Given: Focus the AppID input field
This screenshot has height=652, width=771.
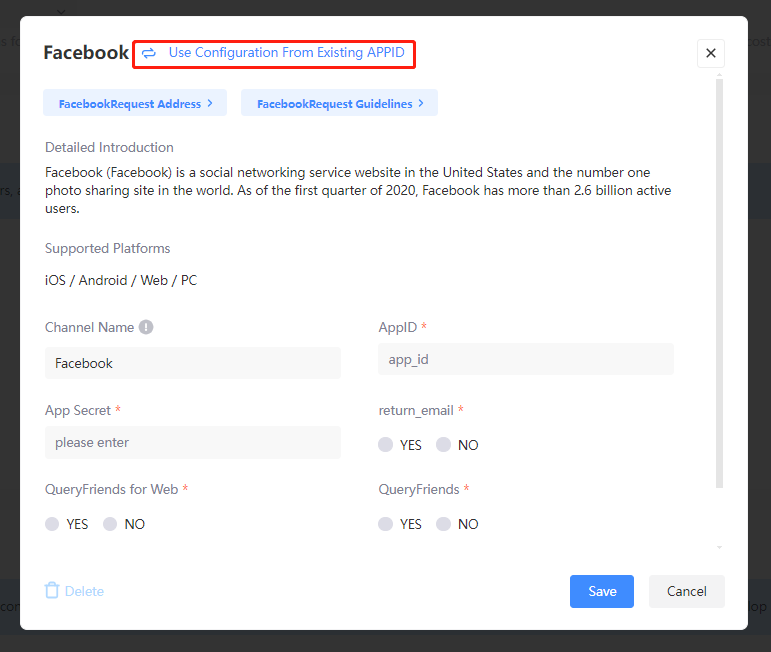Looking at the screenshot, I should 525,359.
